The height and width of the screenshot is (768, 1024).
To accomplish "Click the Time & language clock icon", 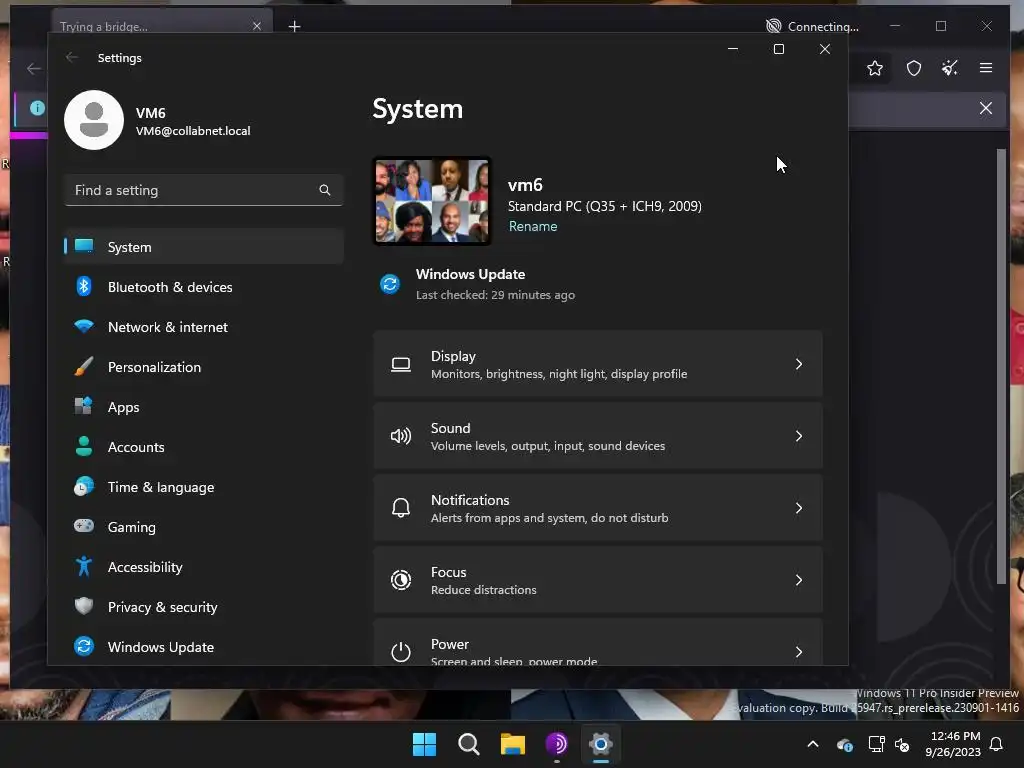I will (x=84, y=487).
